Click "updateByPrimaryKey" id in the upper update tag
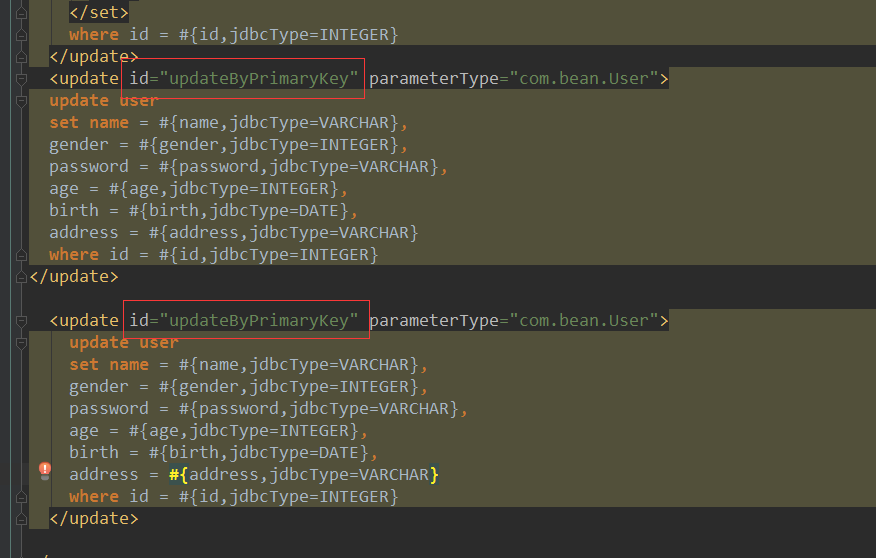This screenshot has width=876, height=558. pos(259,79)
